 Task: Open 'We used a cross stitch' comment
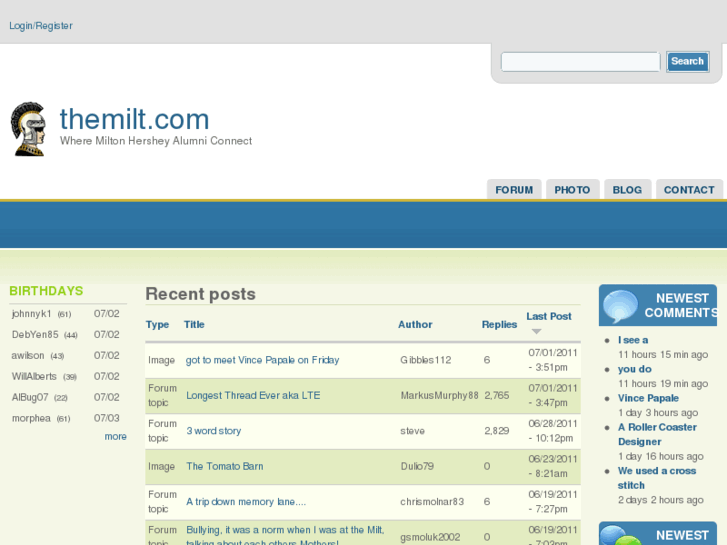coord(657,478)
